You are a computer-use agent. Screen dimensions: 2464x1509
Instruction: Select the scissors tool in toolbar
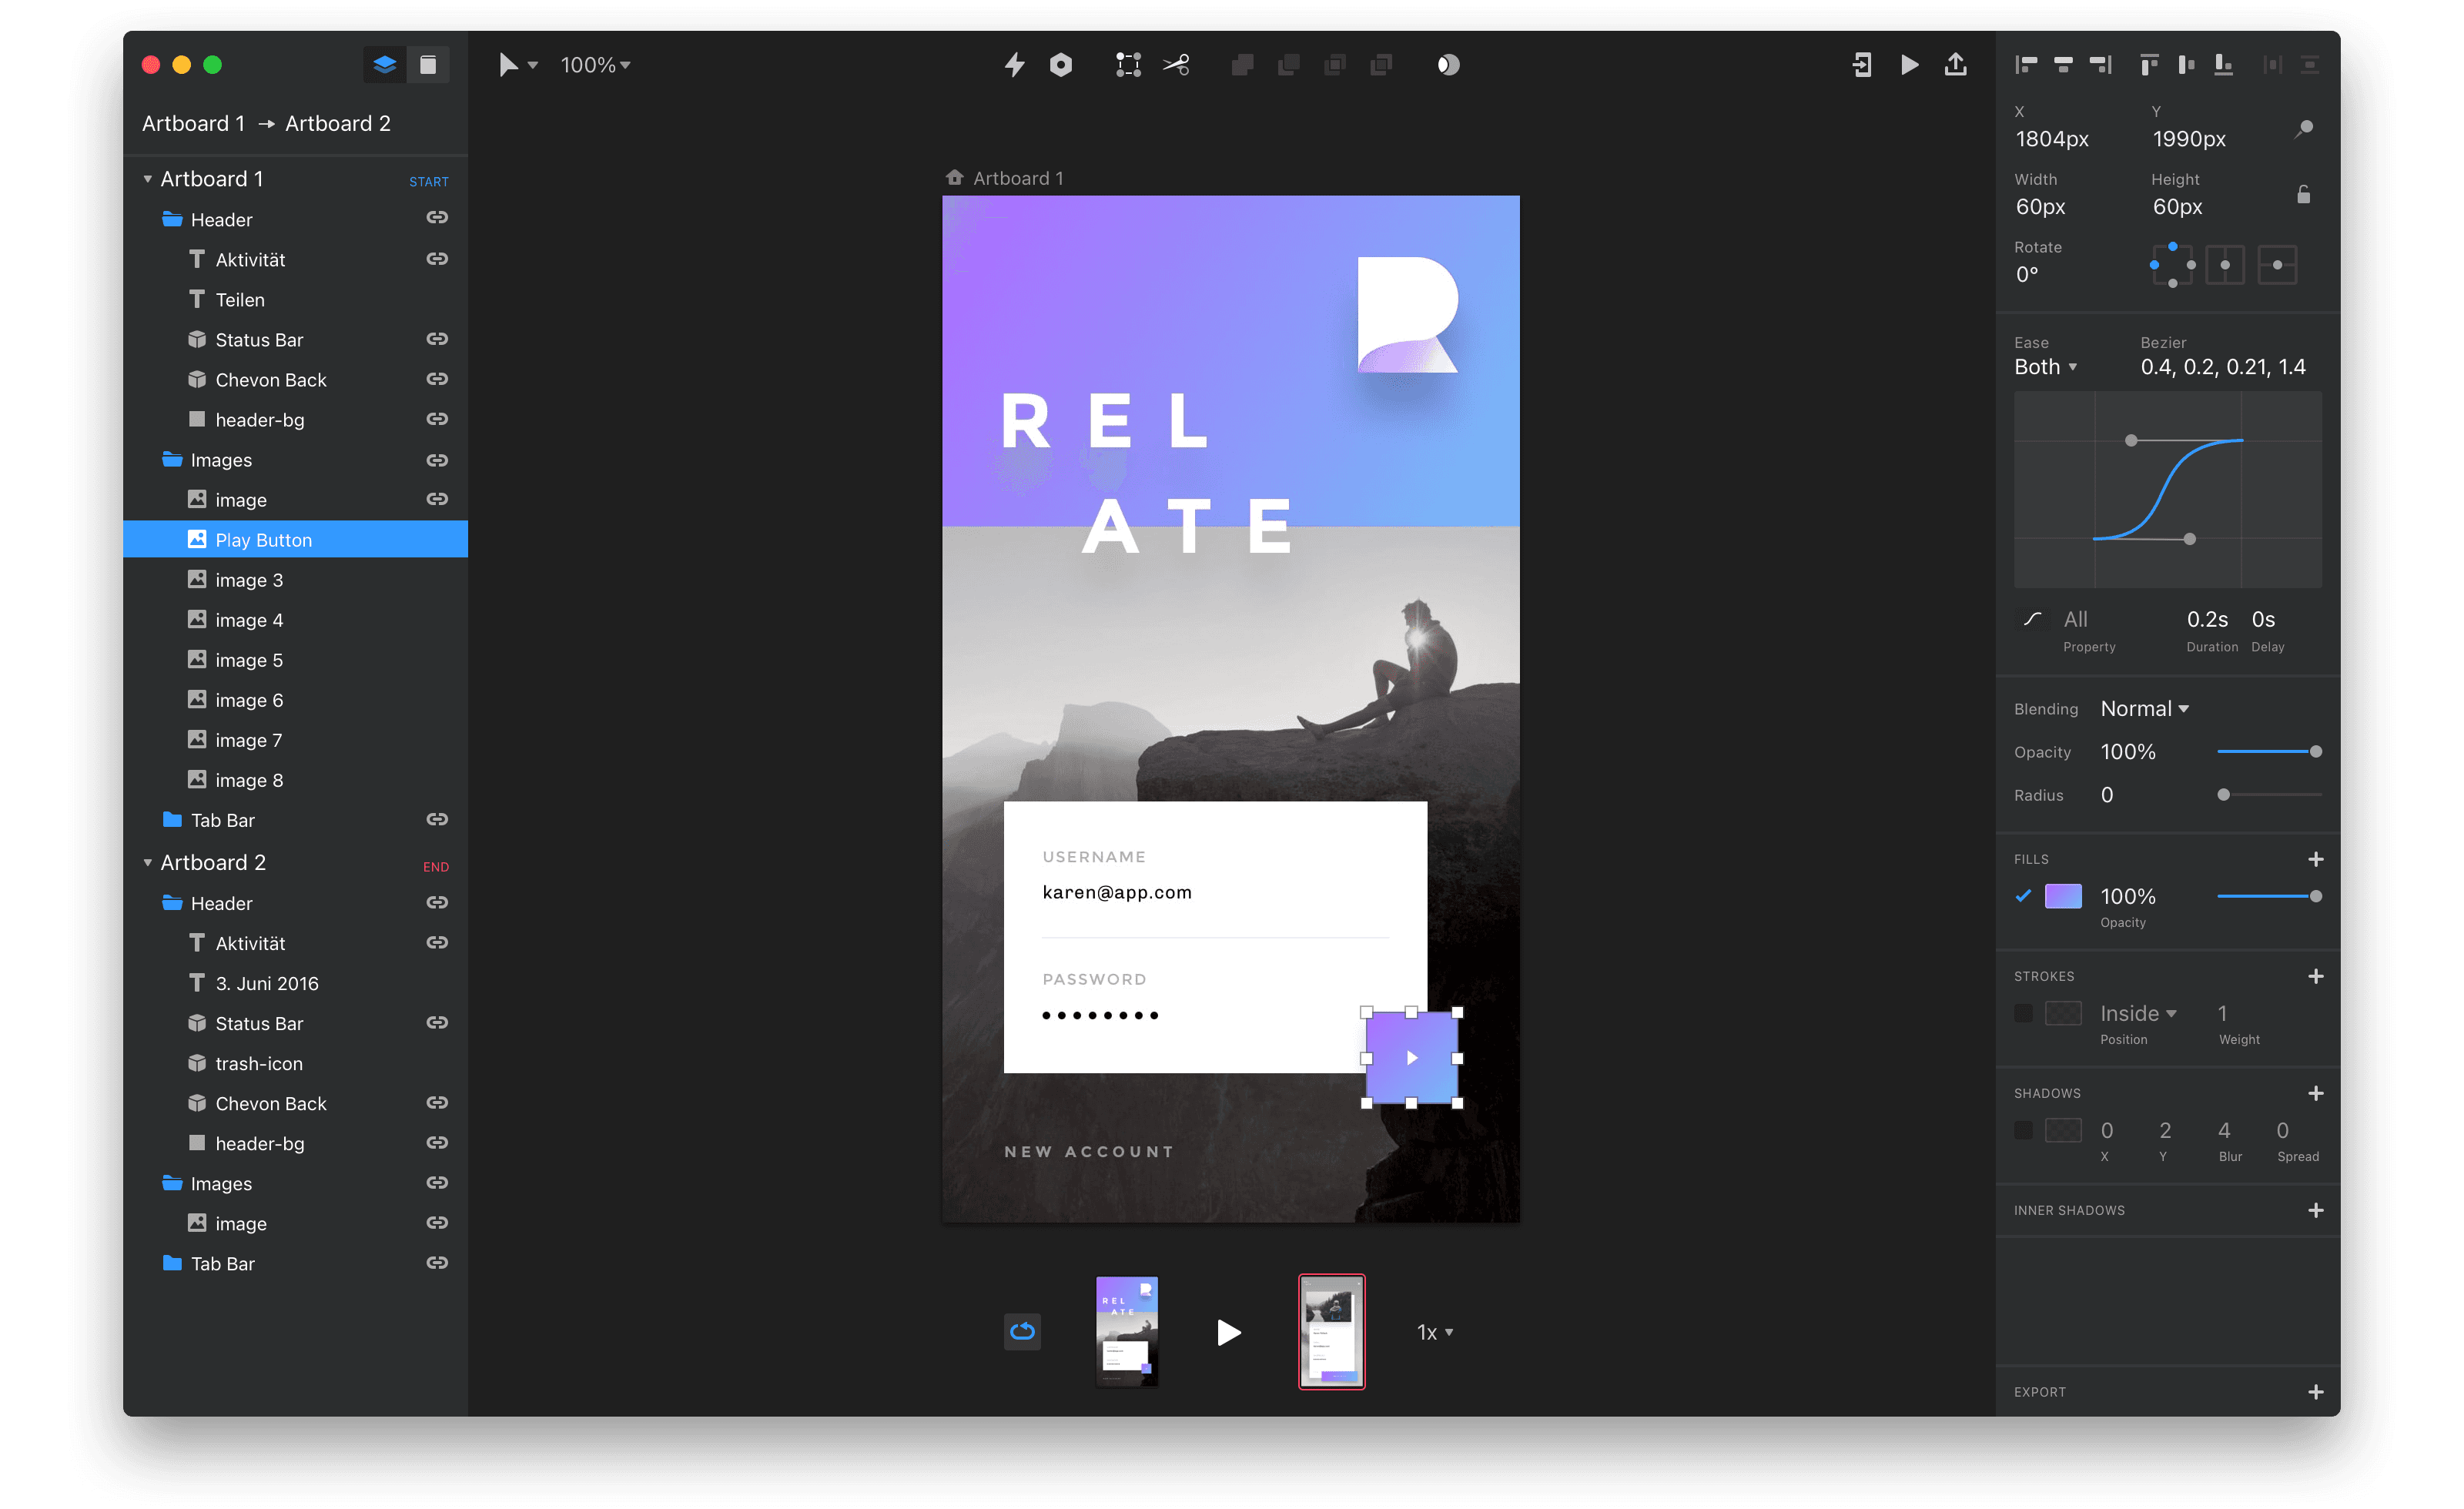[1176, 65]
